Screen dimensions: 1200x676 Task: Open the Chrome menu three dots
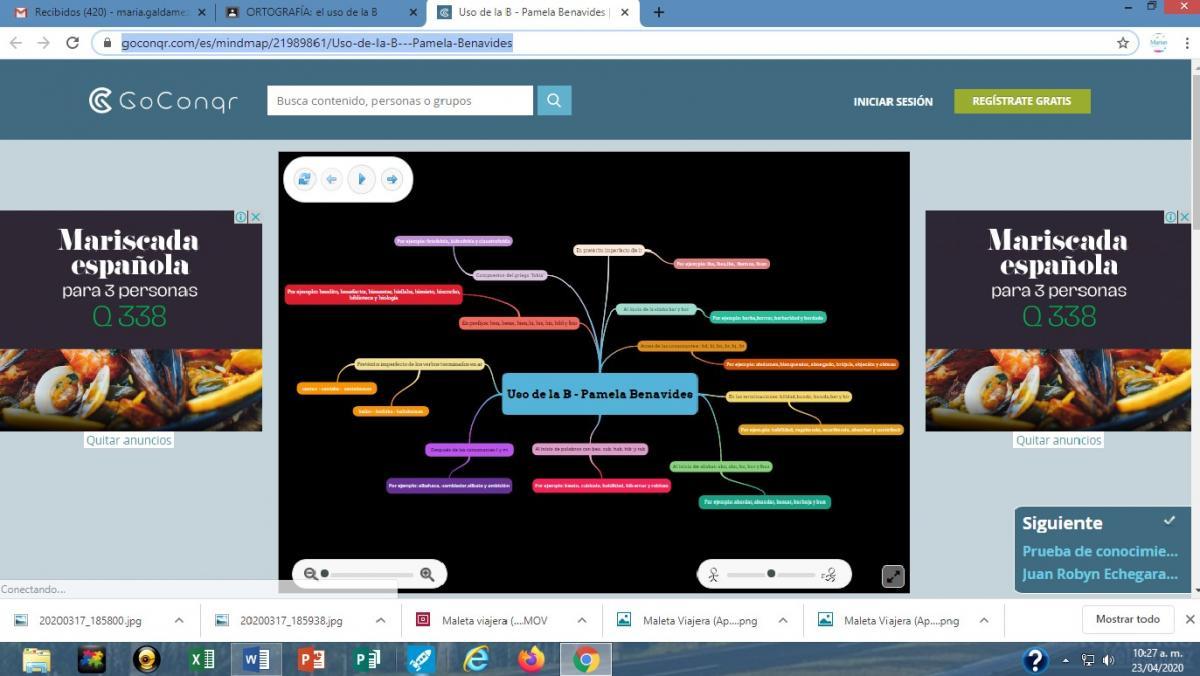click(1187, 43)
